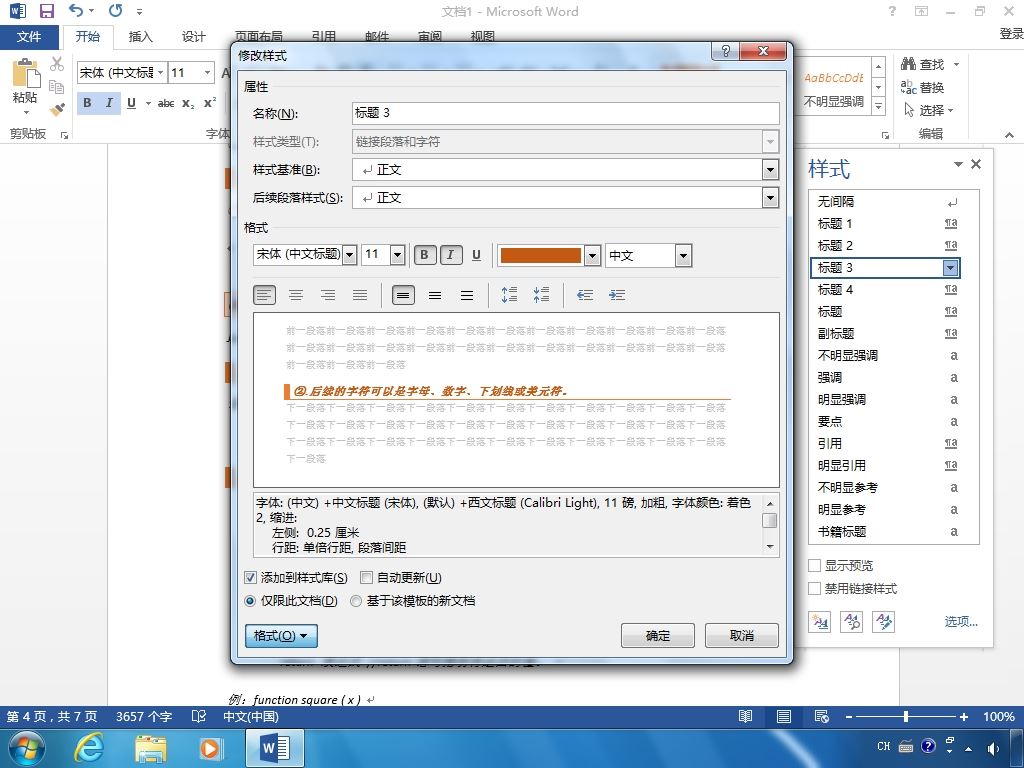Screen dimensions: 1024x768
Task: Open font name dropdown in dialog
Action: [350, 255]
